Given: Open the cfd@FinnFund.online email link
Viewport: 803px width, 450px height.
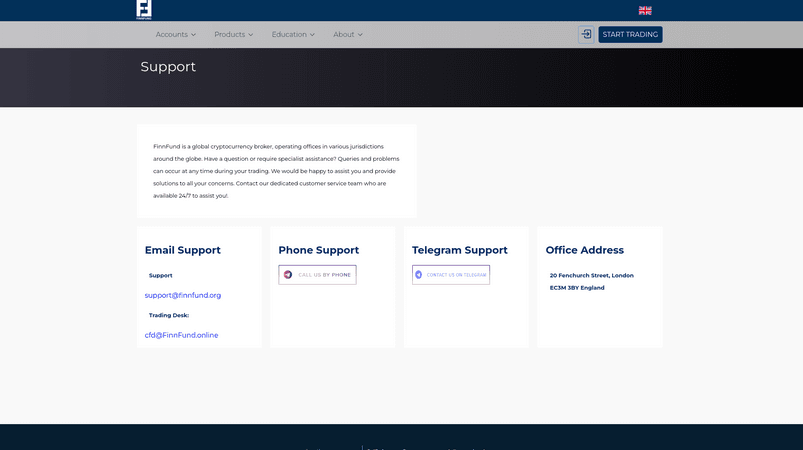Looking at the screenshot, I should tap(181, 335).
